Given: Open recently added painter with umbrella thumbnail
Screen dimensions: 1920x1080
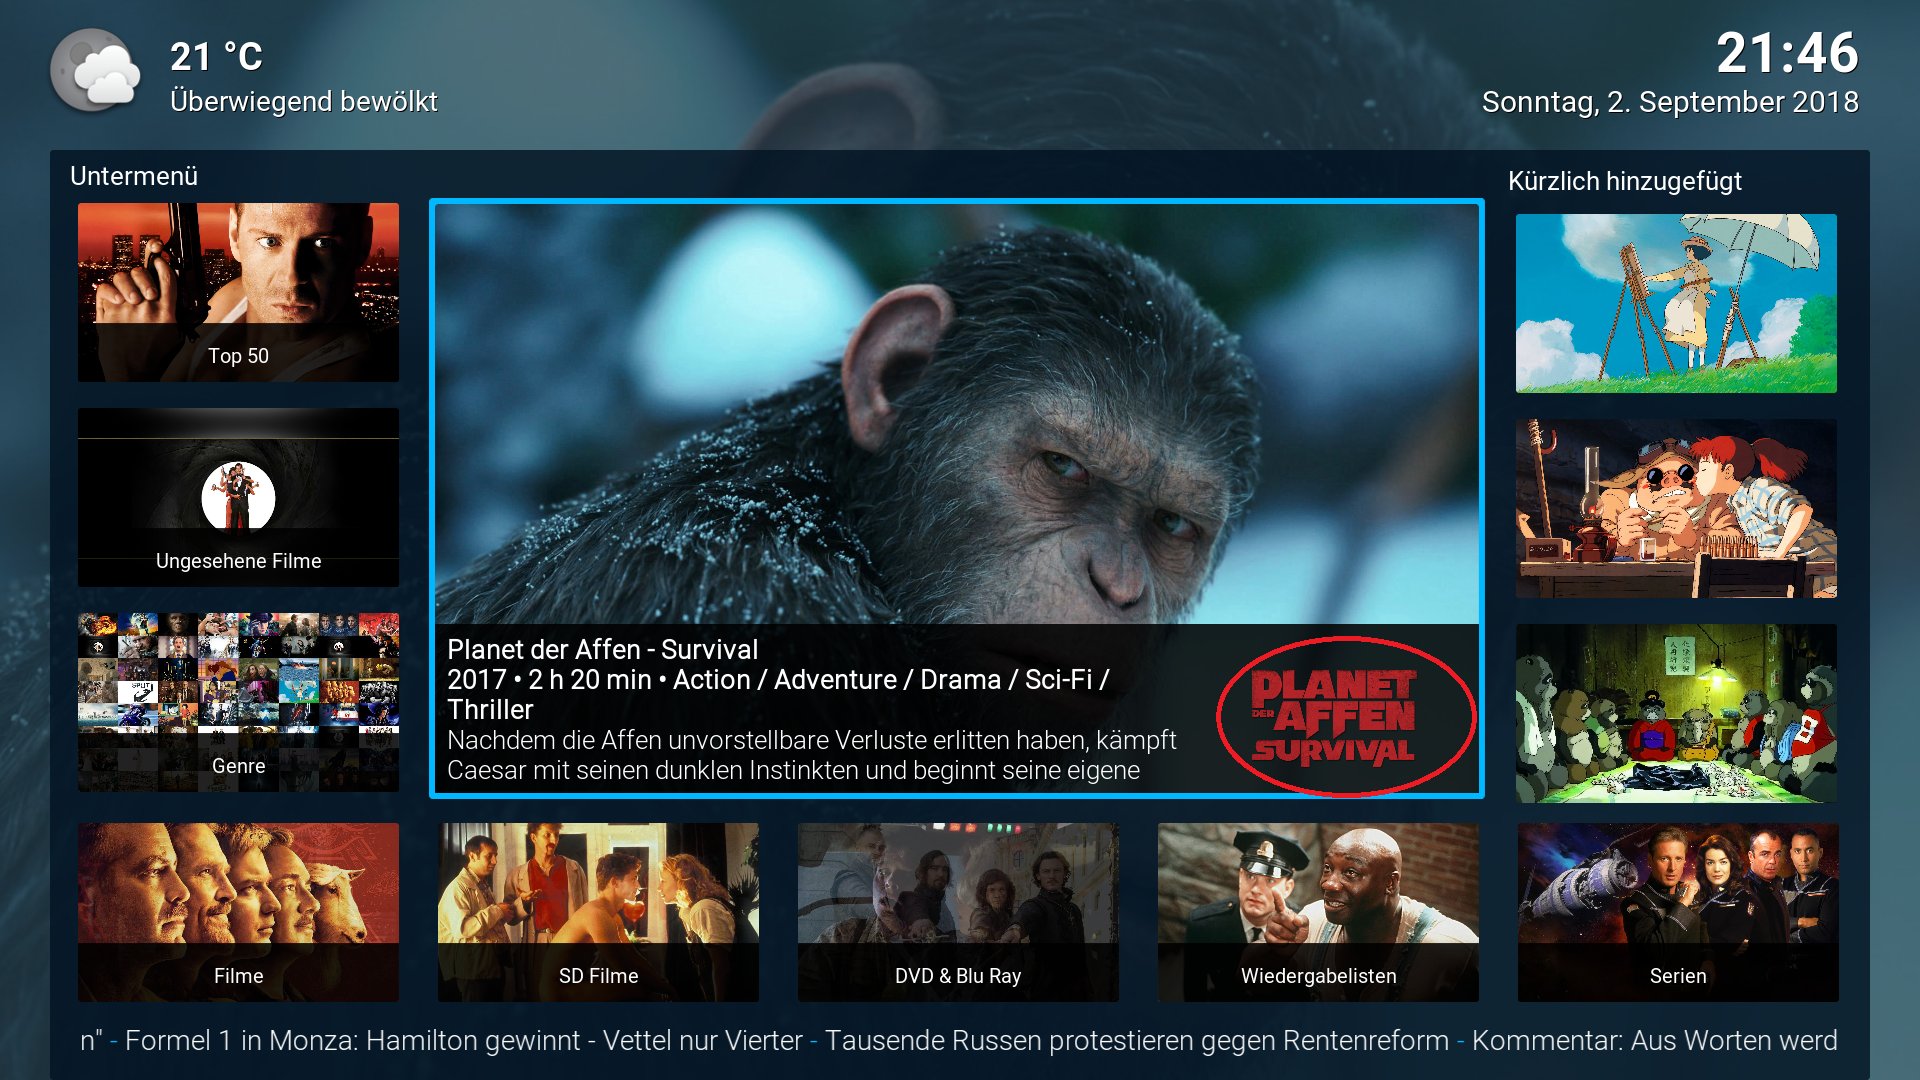Looking at the screenshot, I should tap(1676, 303).
